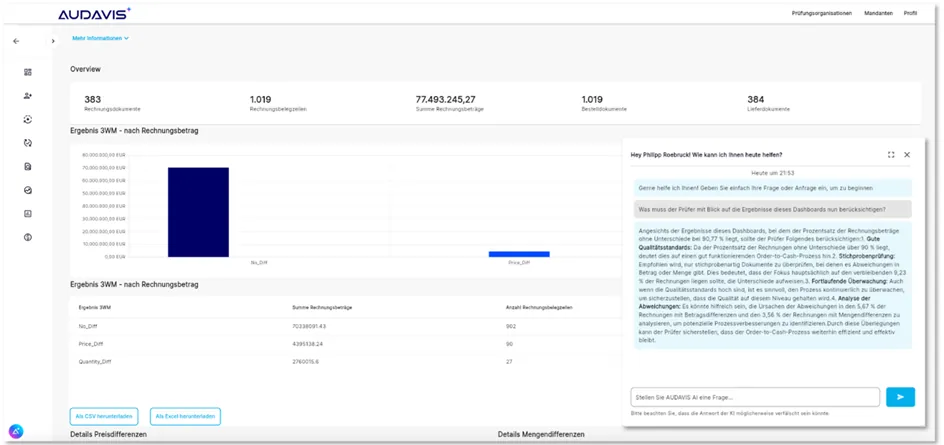Open the document search icon in sidebar
Screen dimensions: 944x445
28,167
